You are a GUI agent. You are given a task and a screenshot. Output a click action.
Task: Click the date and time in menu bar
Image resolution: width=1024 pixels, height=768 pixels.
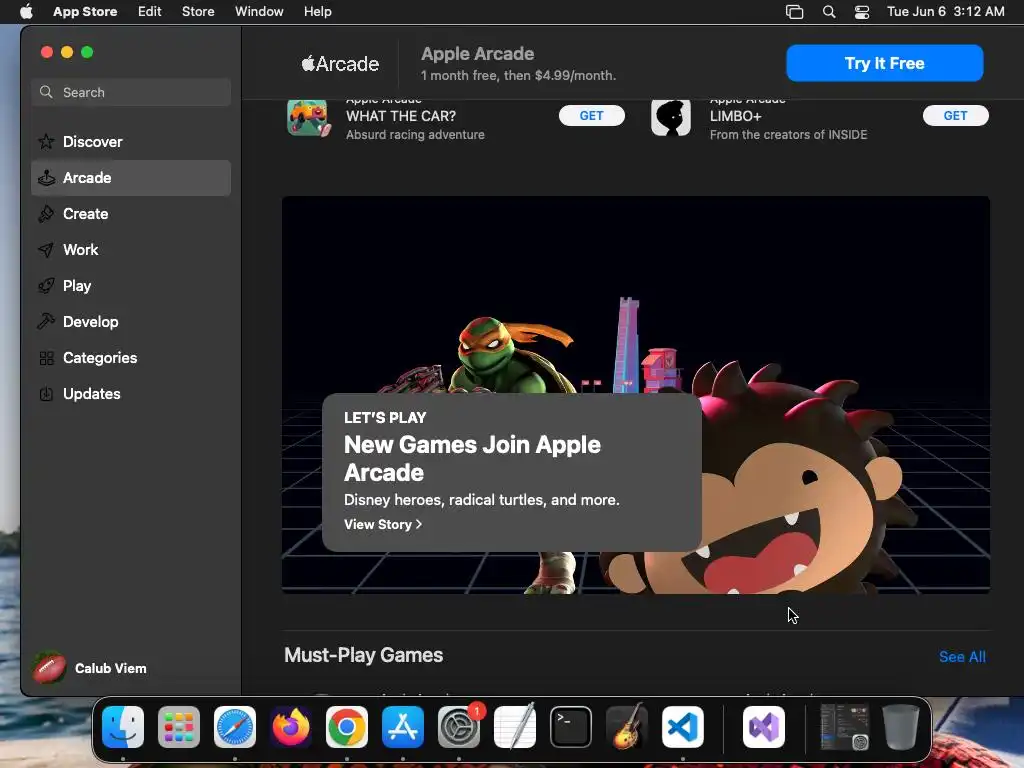(946, 12)
